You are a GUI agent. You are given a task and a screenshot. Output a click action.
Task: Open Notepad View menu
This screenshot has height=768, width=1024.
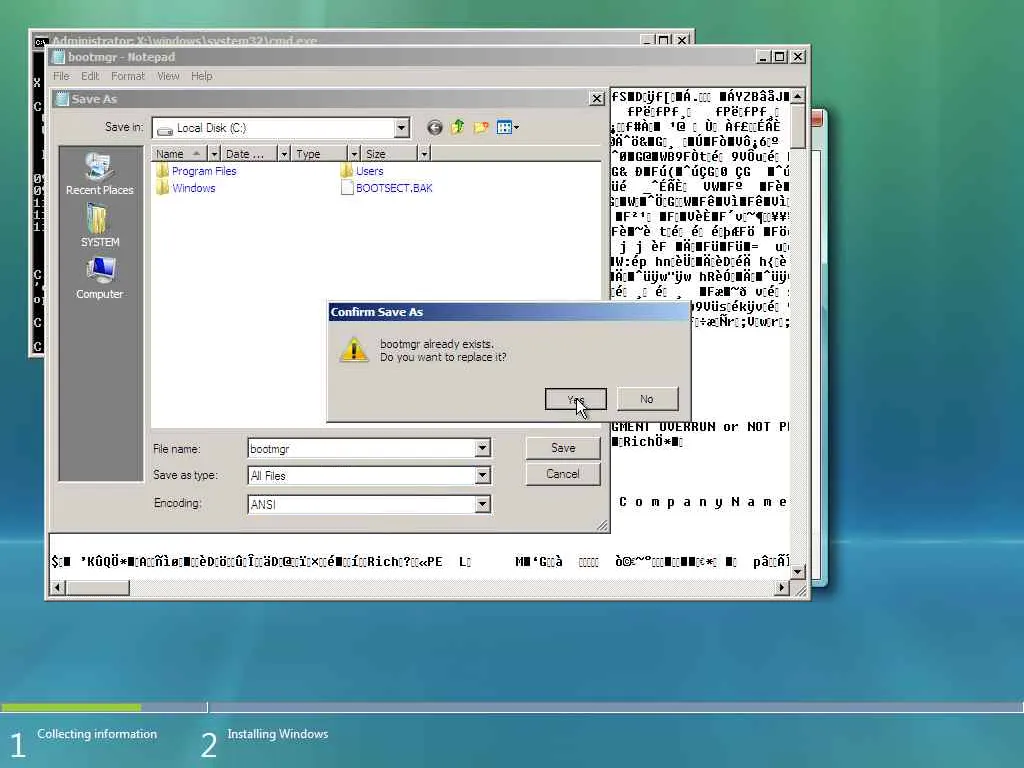(168, 76)
